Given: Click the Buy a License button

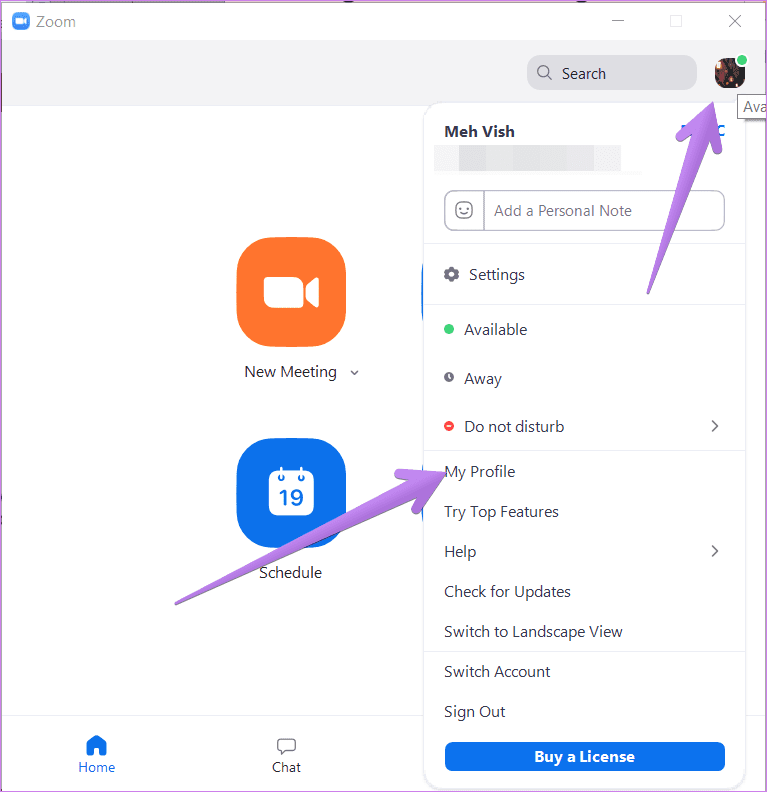Looking at the screenshot, I should pos(585,756).
